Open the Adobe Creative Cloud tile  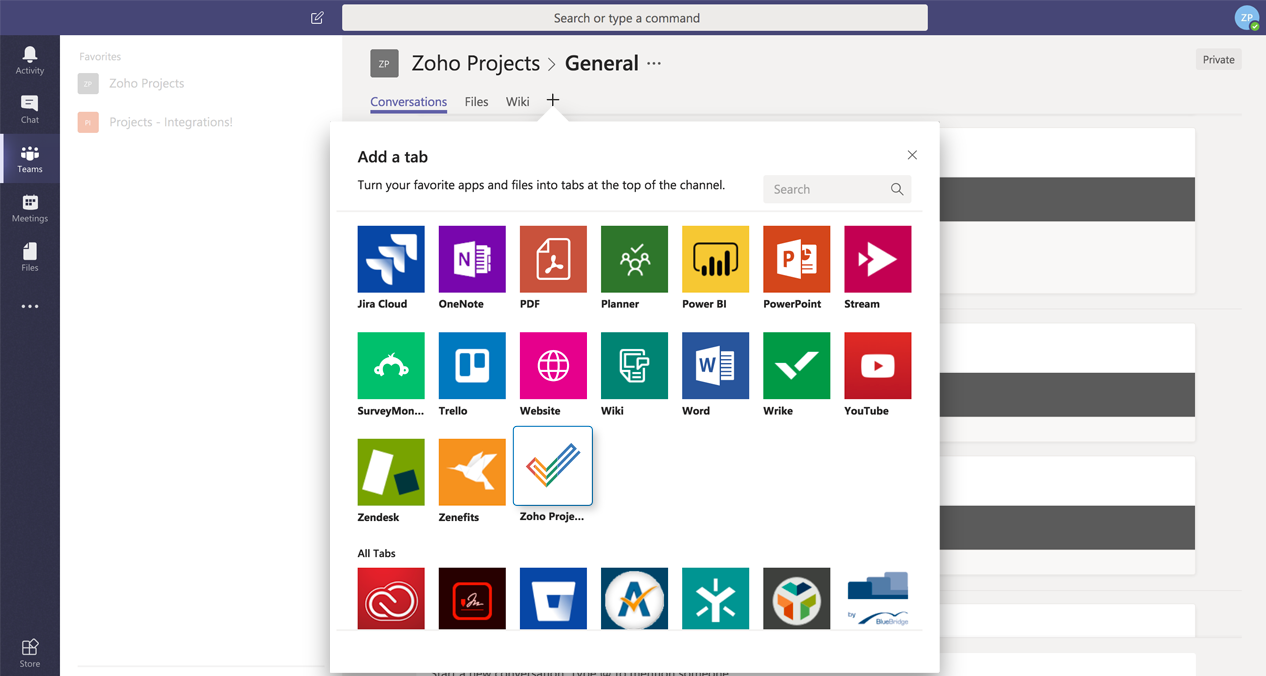coord(391,598)
